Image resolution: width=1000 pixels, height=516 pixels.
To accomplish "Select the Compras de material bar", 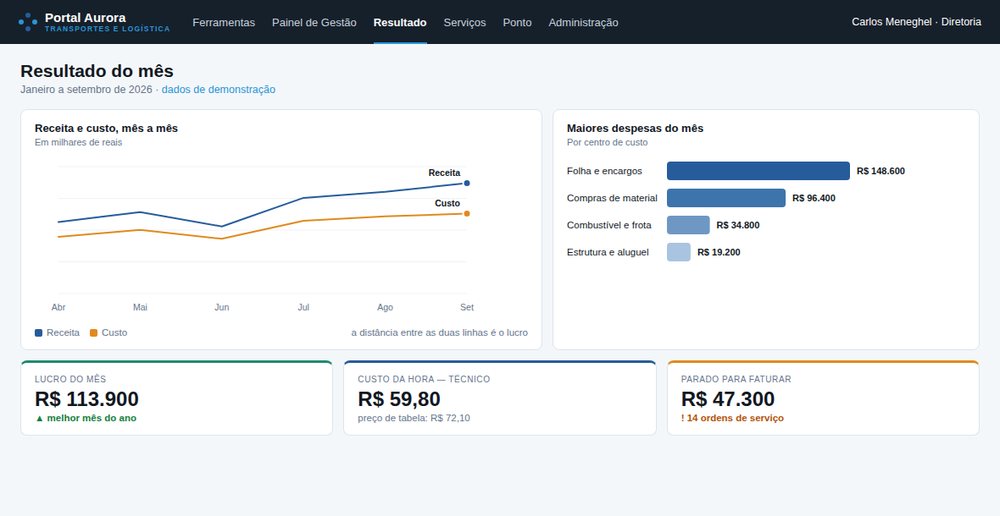I will coord(726,198).
